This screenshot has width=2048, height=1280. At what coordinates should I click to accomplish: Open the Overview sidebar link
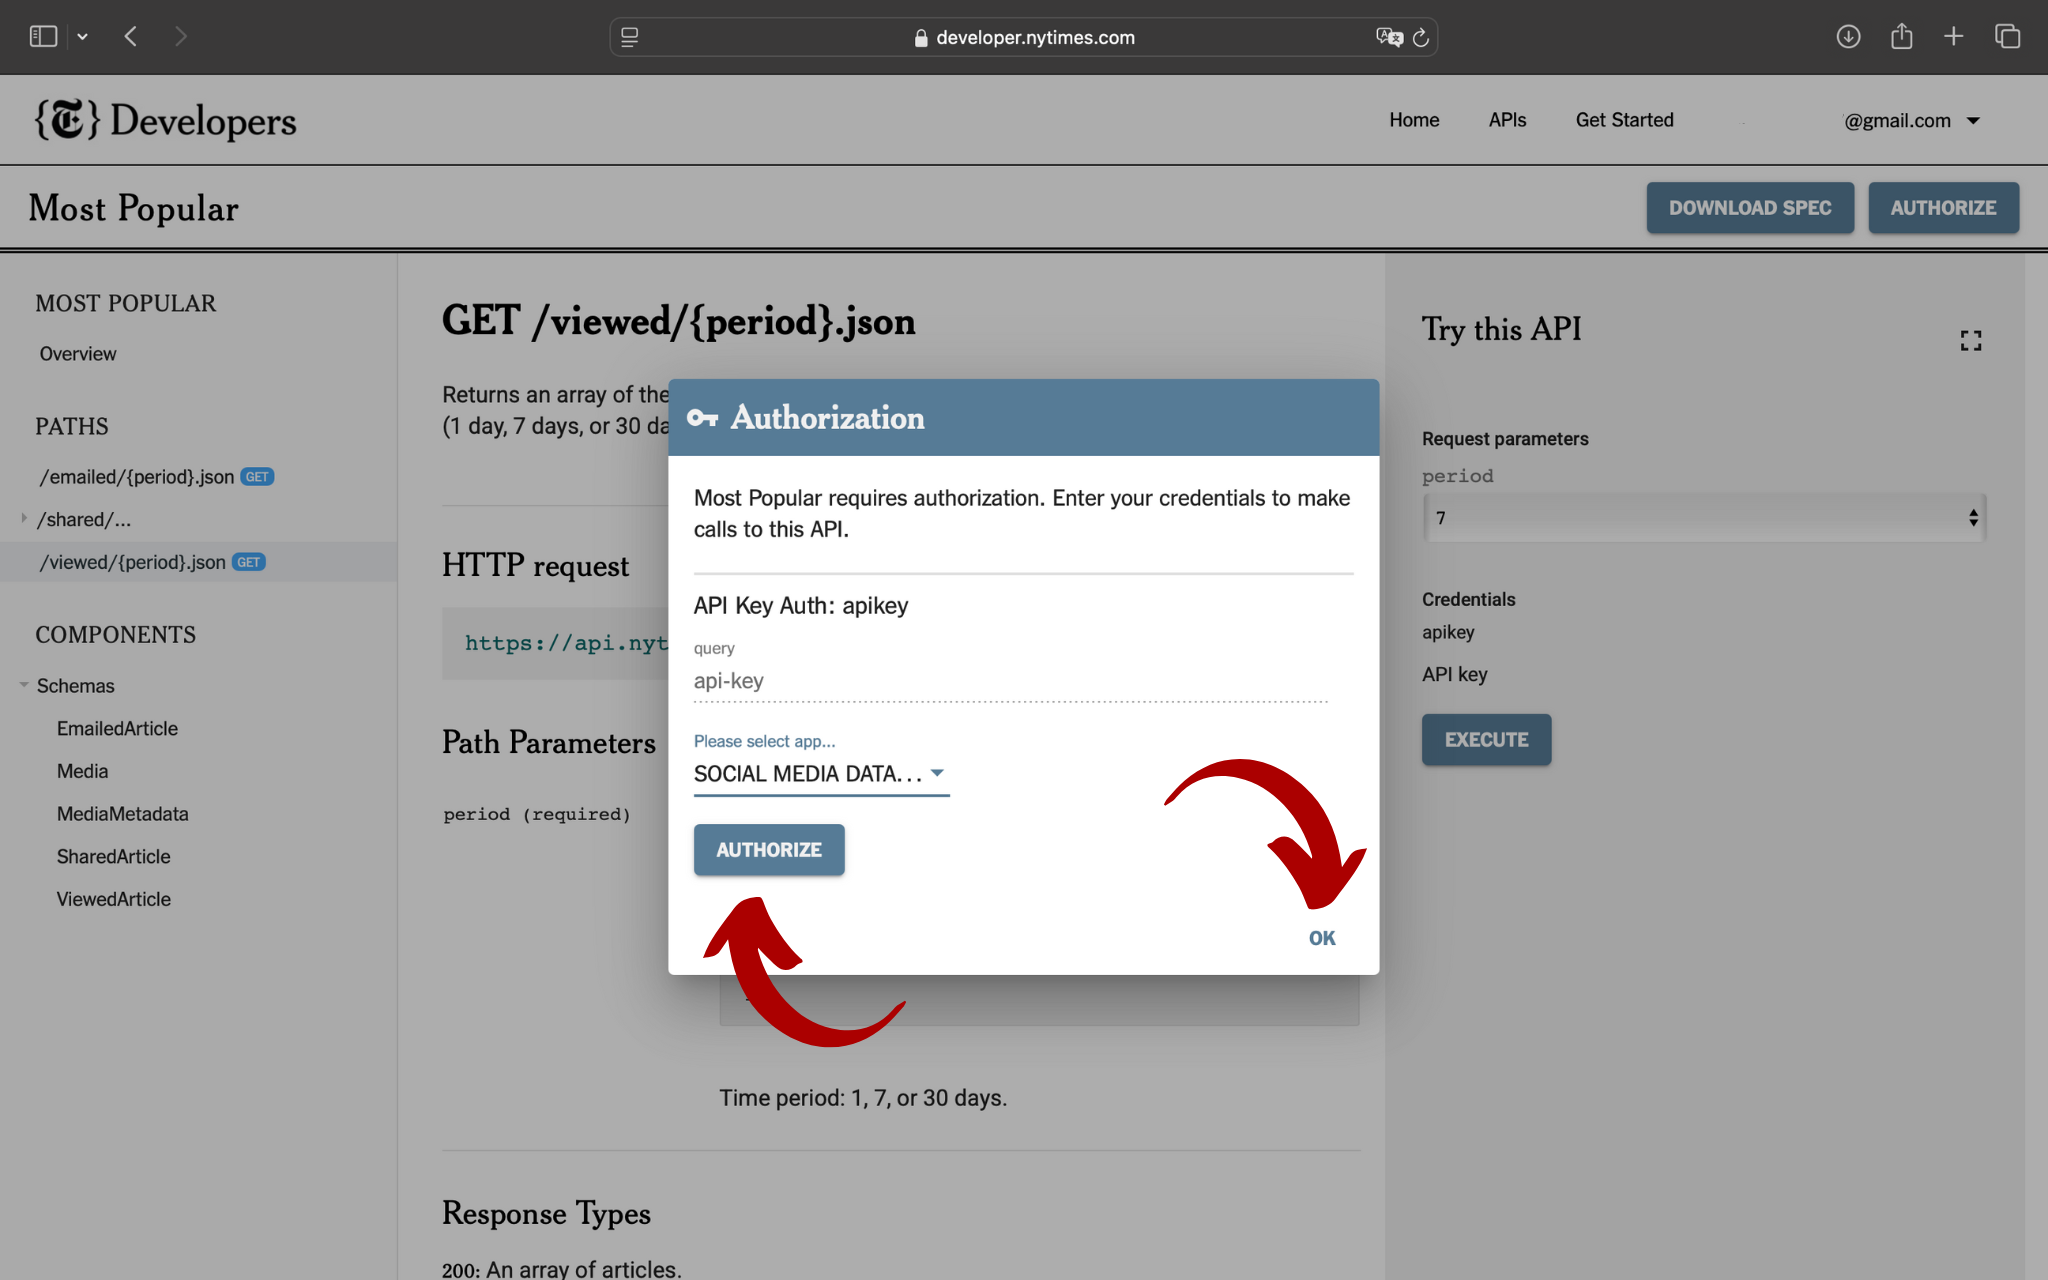click(78, 354)
